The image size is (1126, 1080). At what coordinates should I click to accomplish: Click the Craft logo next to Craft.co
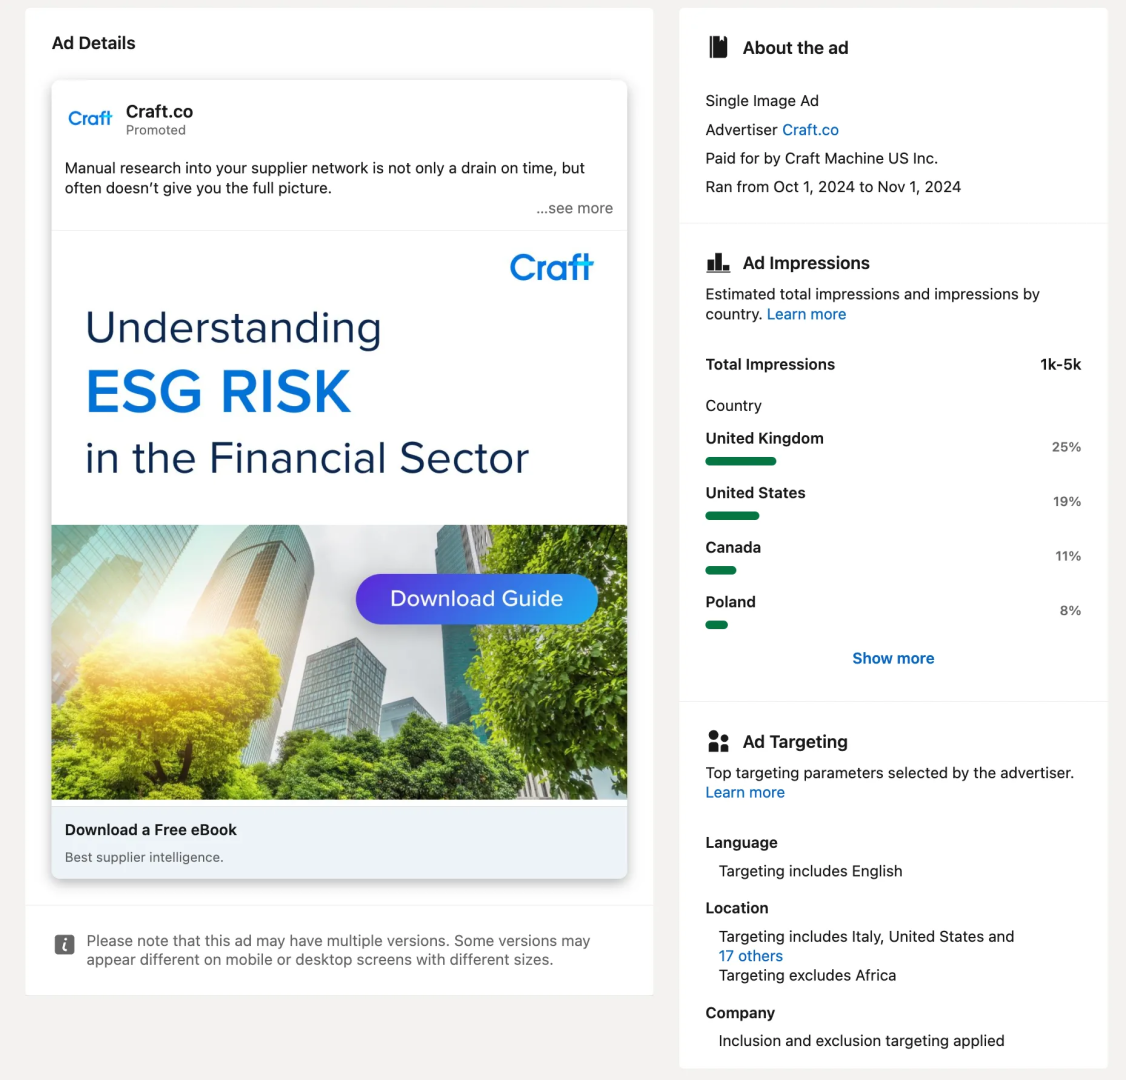[90, 118]
